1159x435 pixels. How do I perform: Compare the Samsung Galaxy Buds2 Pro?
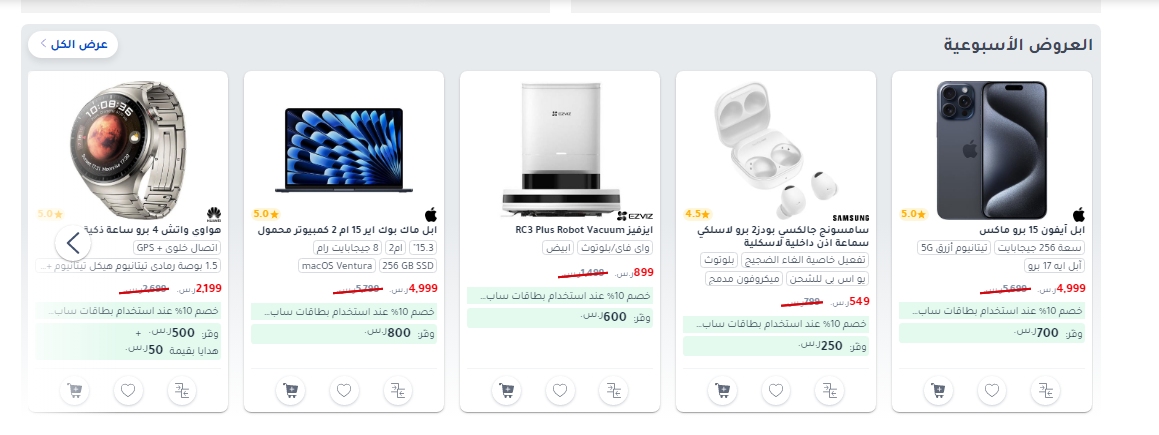pos(829,390)
